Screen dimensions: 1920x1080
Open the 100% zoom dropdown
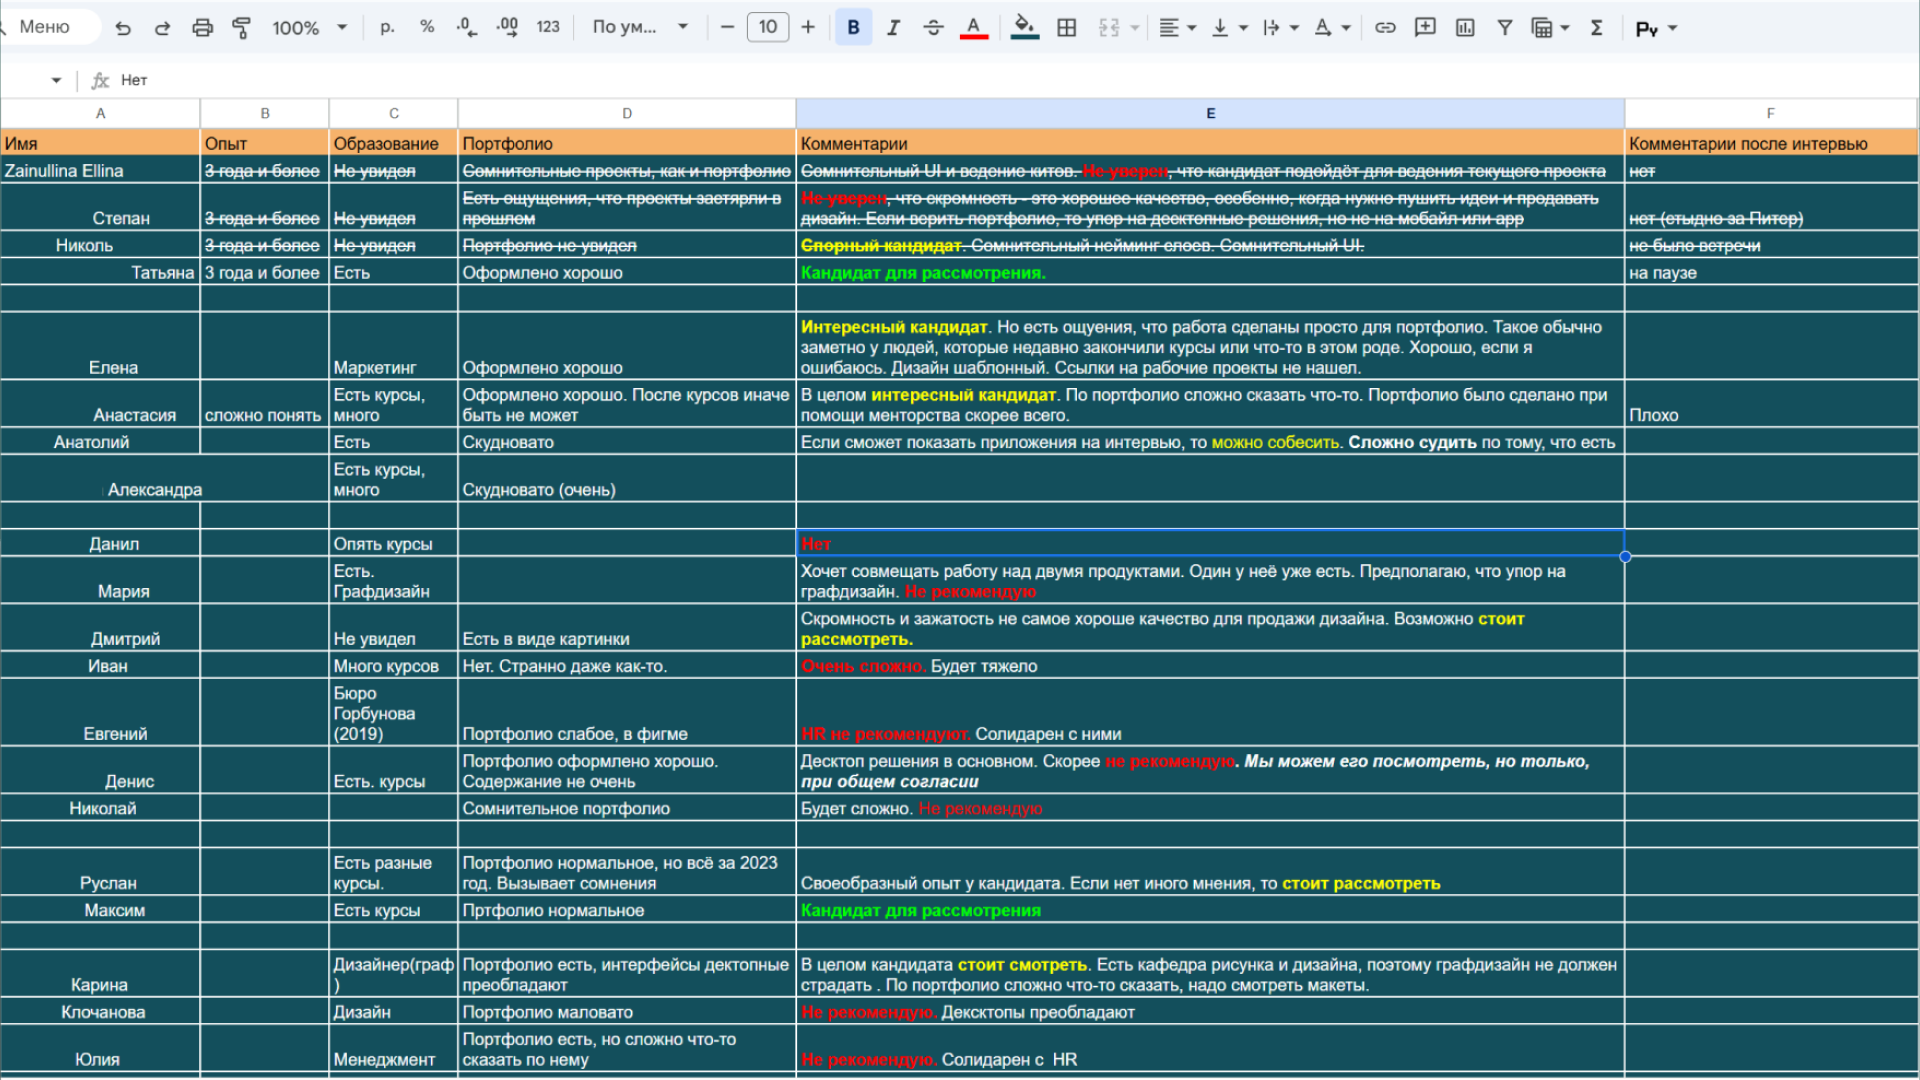coord(309,28)
